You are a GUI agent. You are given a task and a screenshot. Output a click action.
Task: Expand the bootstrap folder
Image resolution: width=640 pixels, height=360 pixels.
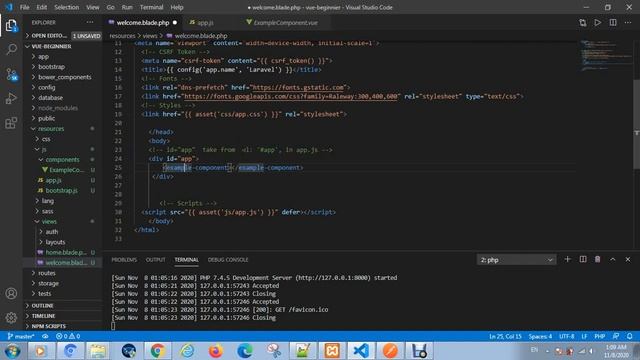63,67
